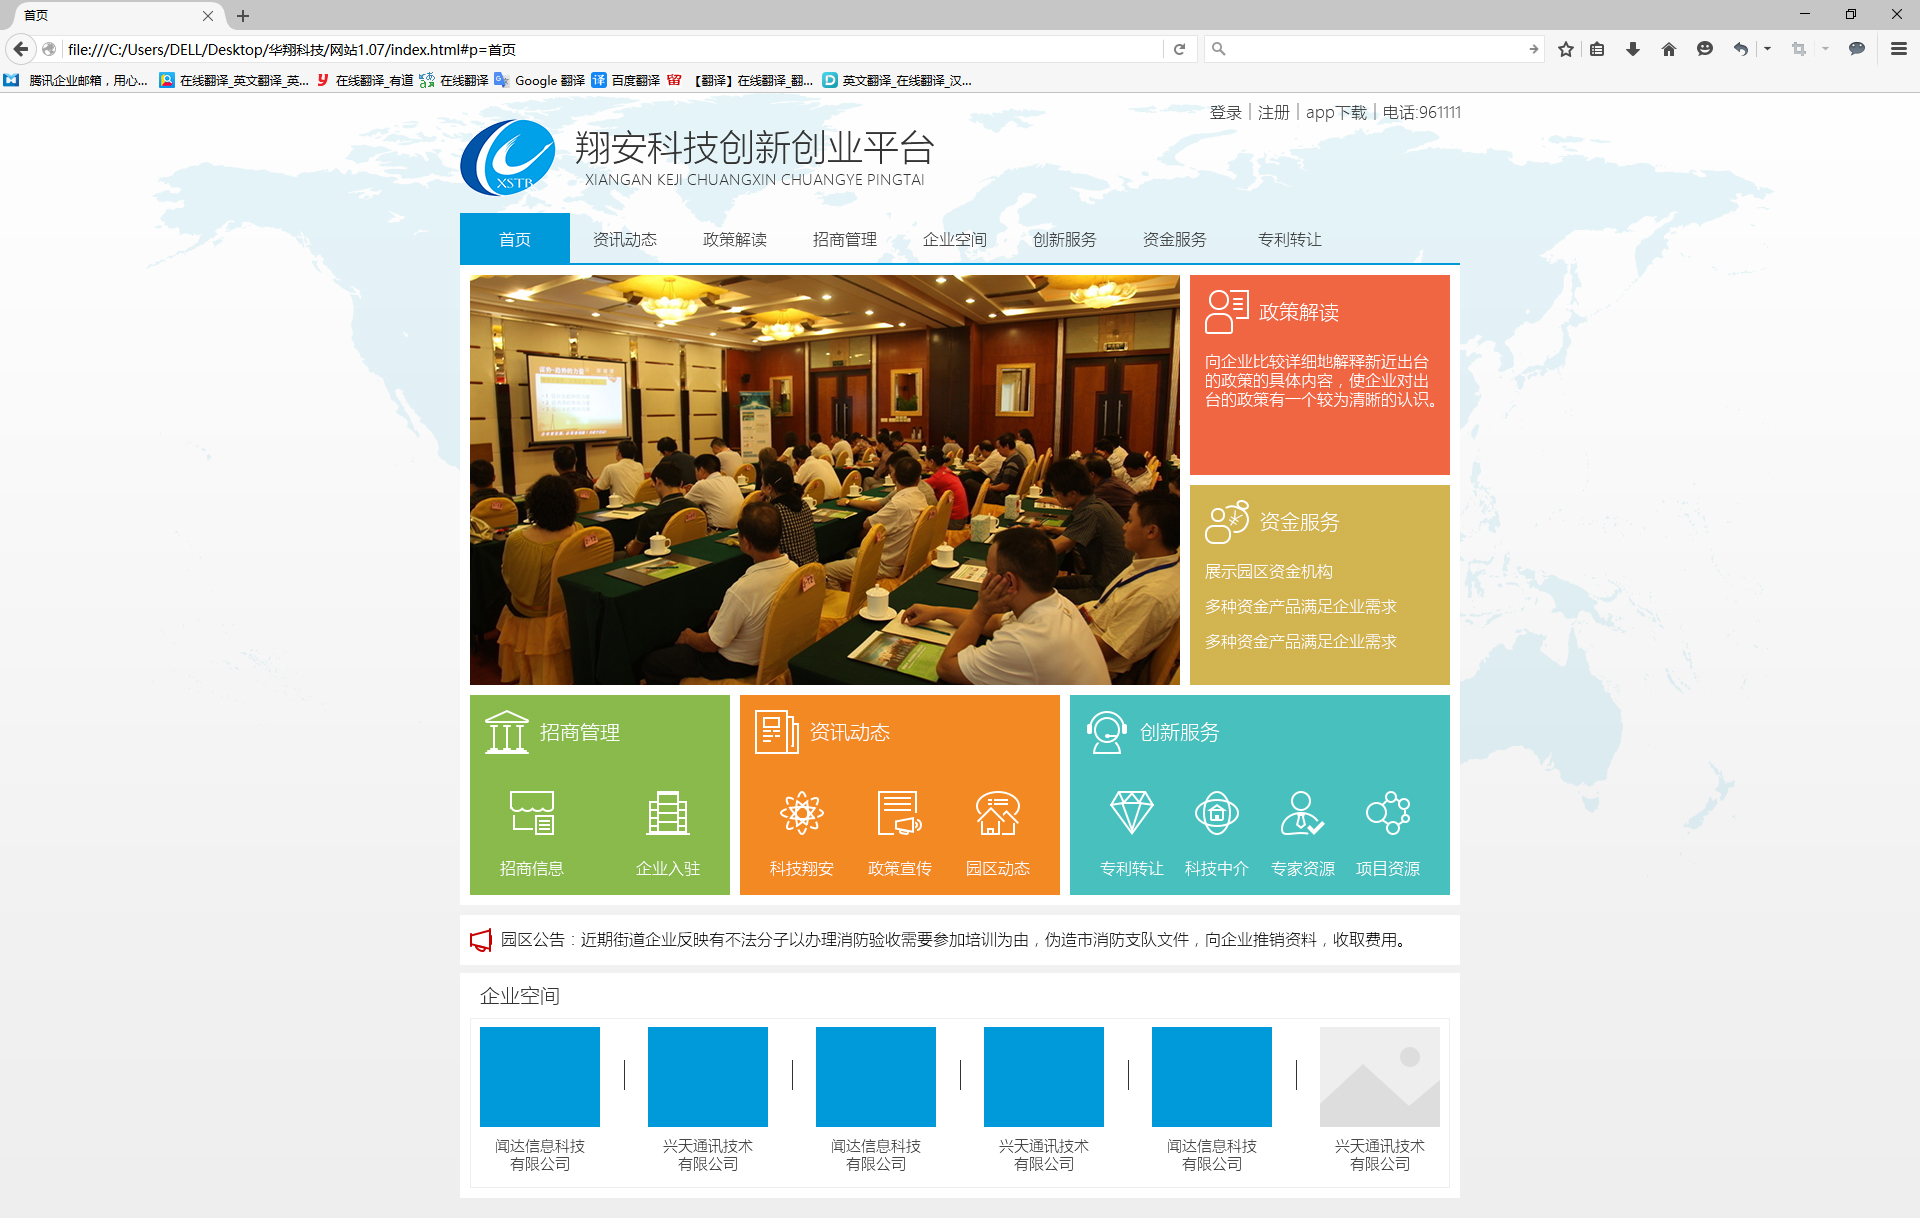Switch to the 资讯动态 navigation tab

[624, 240]
